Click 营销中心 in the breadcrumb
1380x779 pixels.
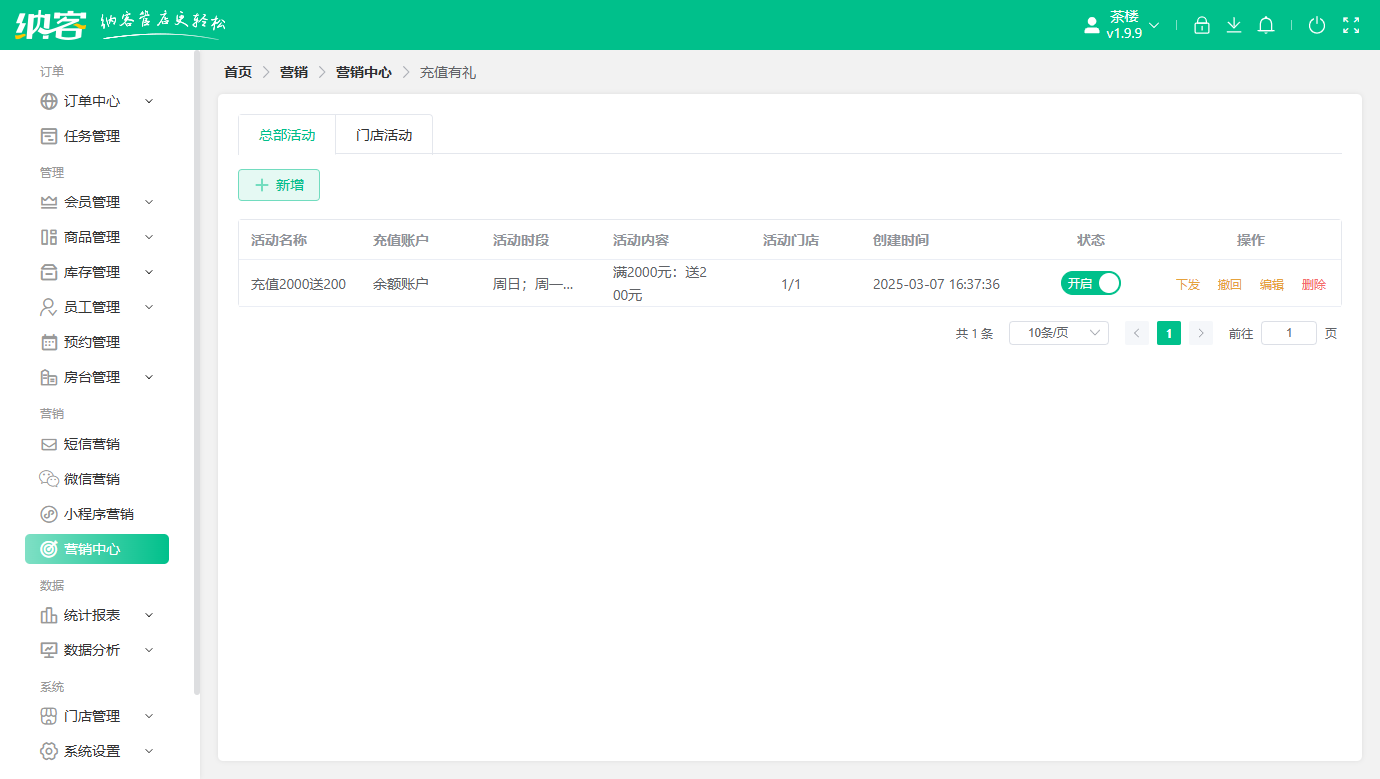click(363, 72)
